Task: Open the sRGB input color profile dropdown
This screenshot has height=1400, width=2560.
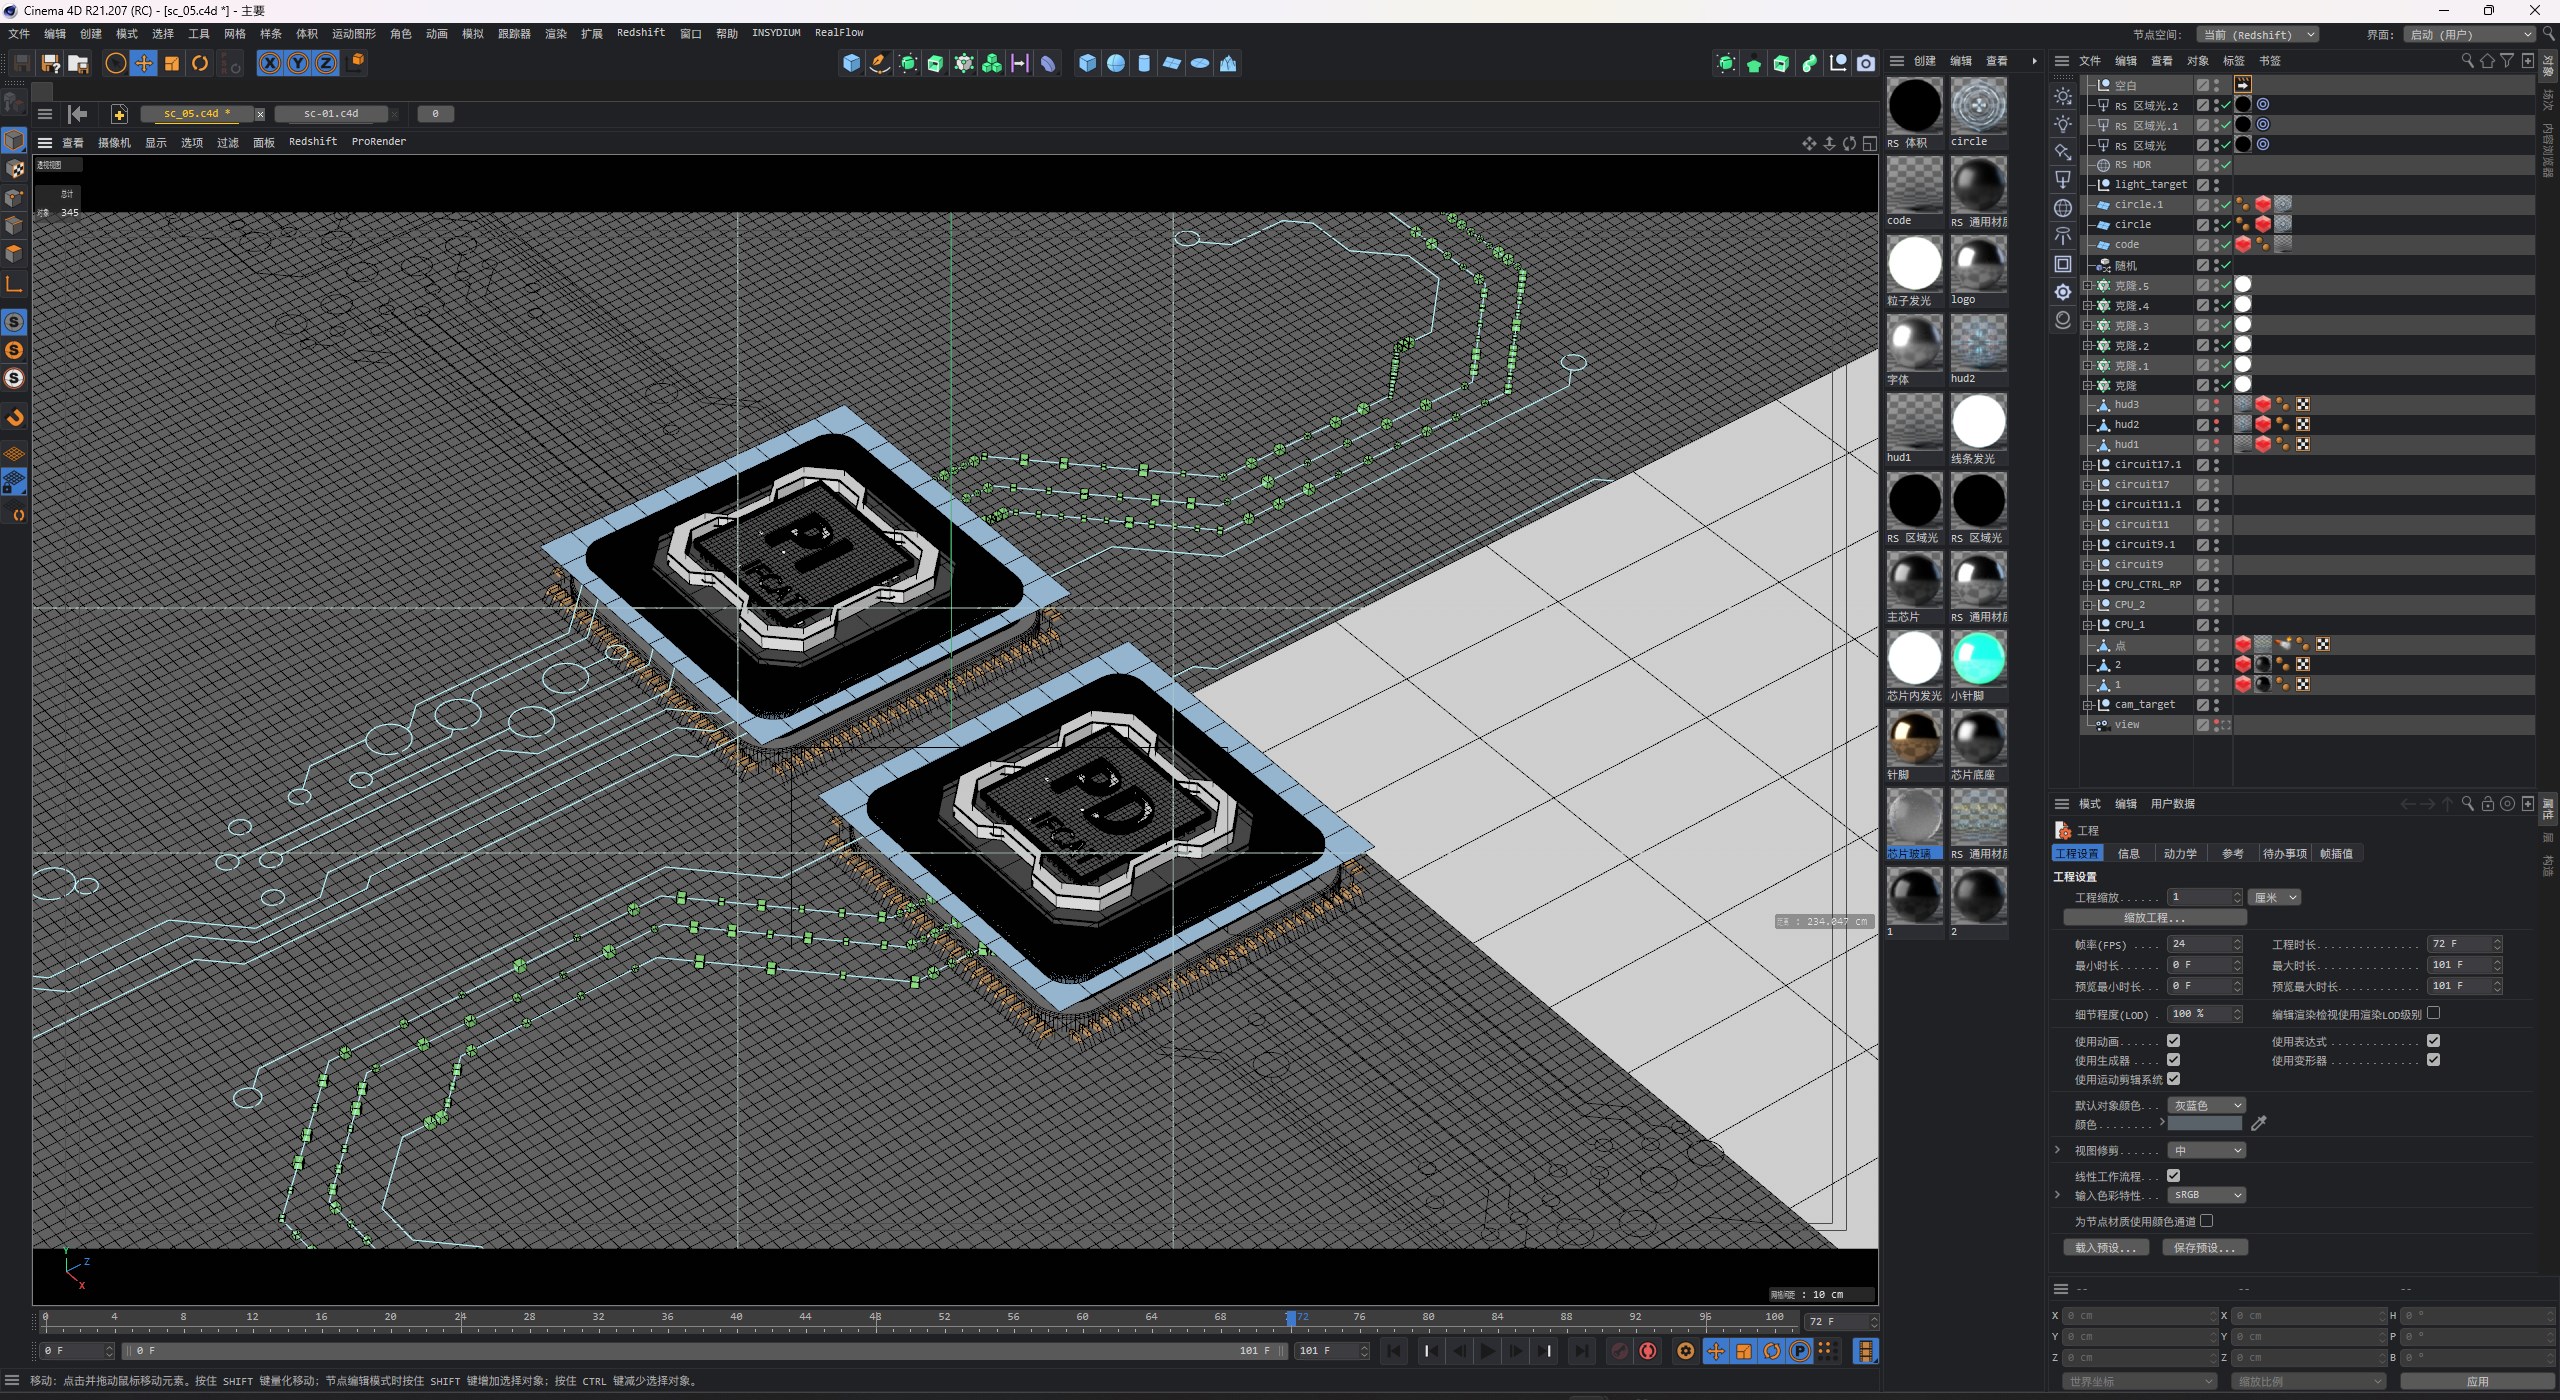Action: (x=2207, y=1195)
